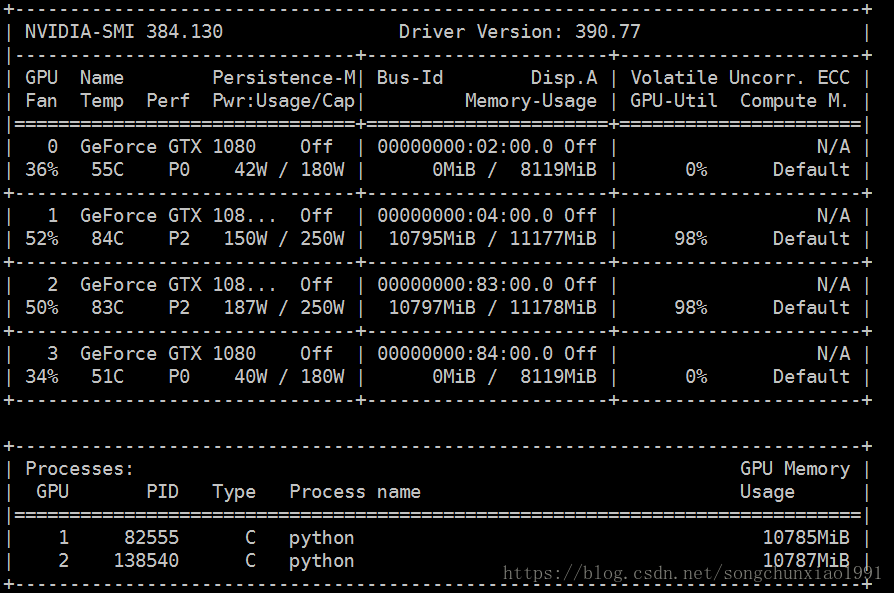This screenshot has height=593, width=894.
Task: Click power reading 150W / 250W
Action: click(x=284, y=238)
